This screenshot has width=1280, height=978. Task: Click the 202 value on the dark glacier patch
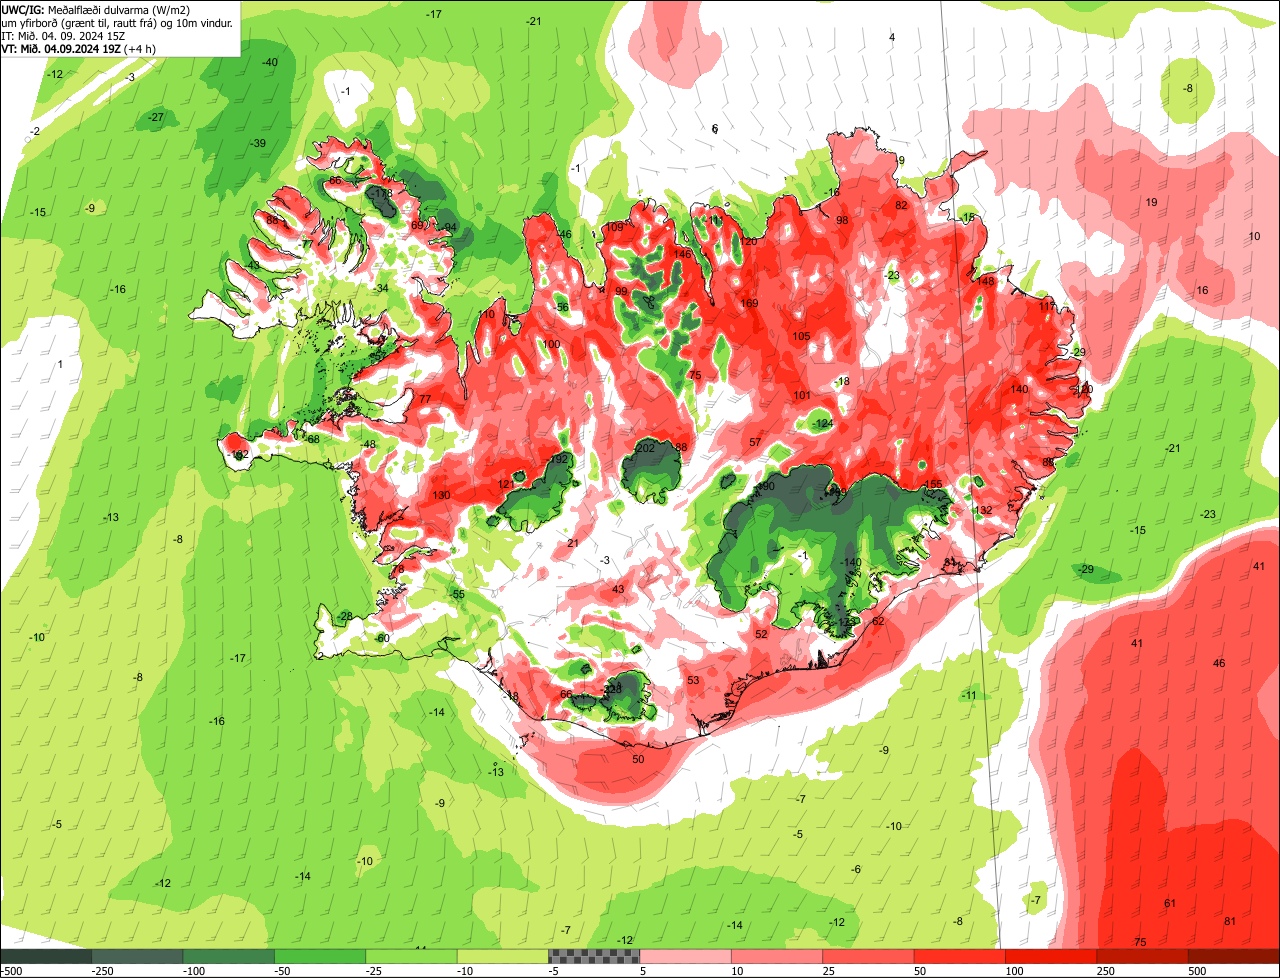646,448
